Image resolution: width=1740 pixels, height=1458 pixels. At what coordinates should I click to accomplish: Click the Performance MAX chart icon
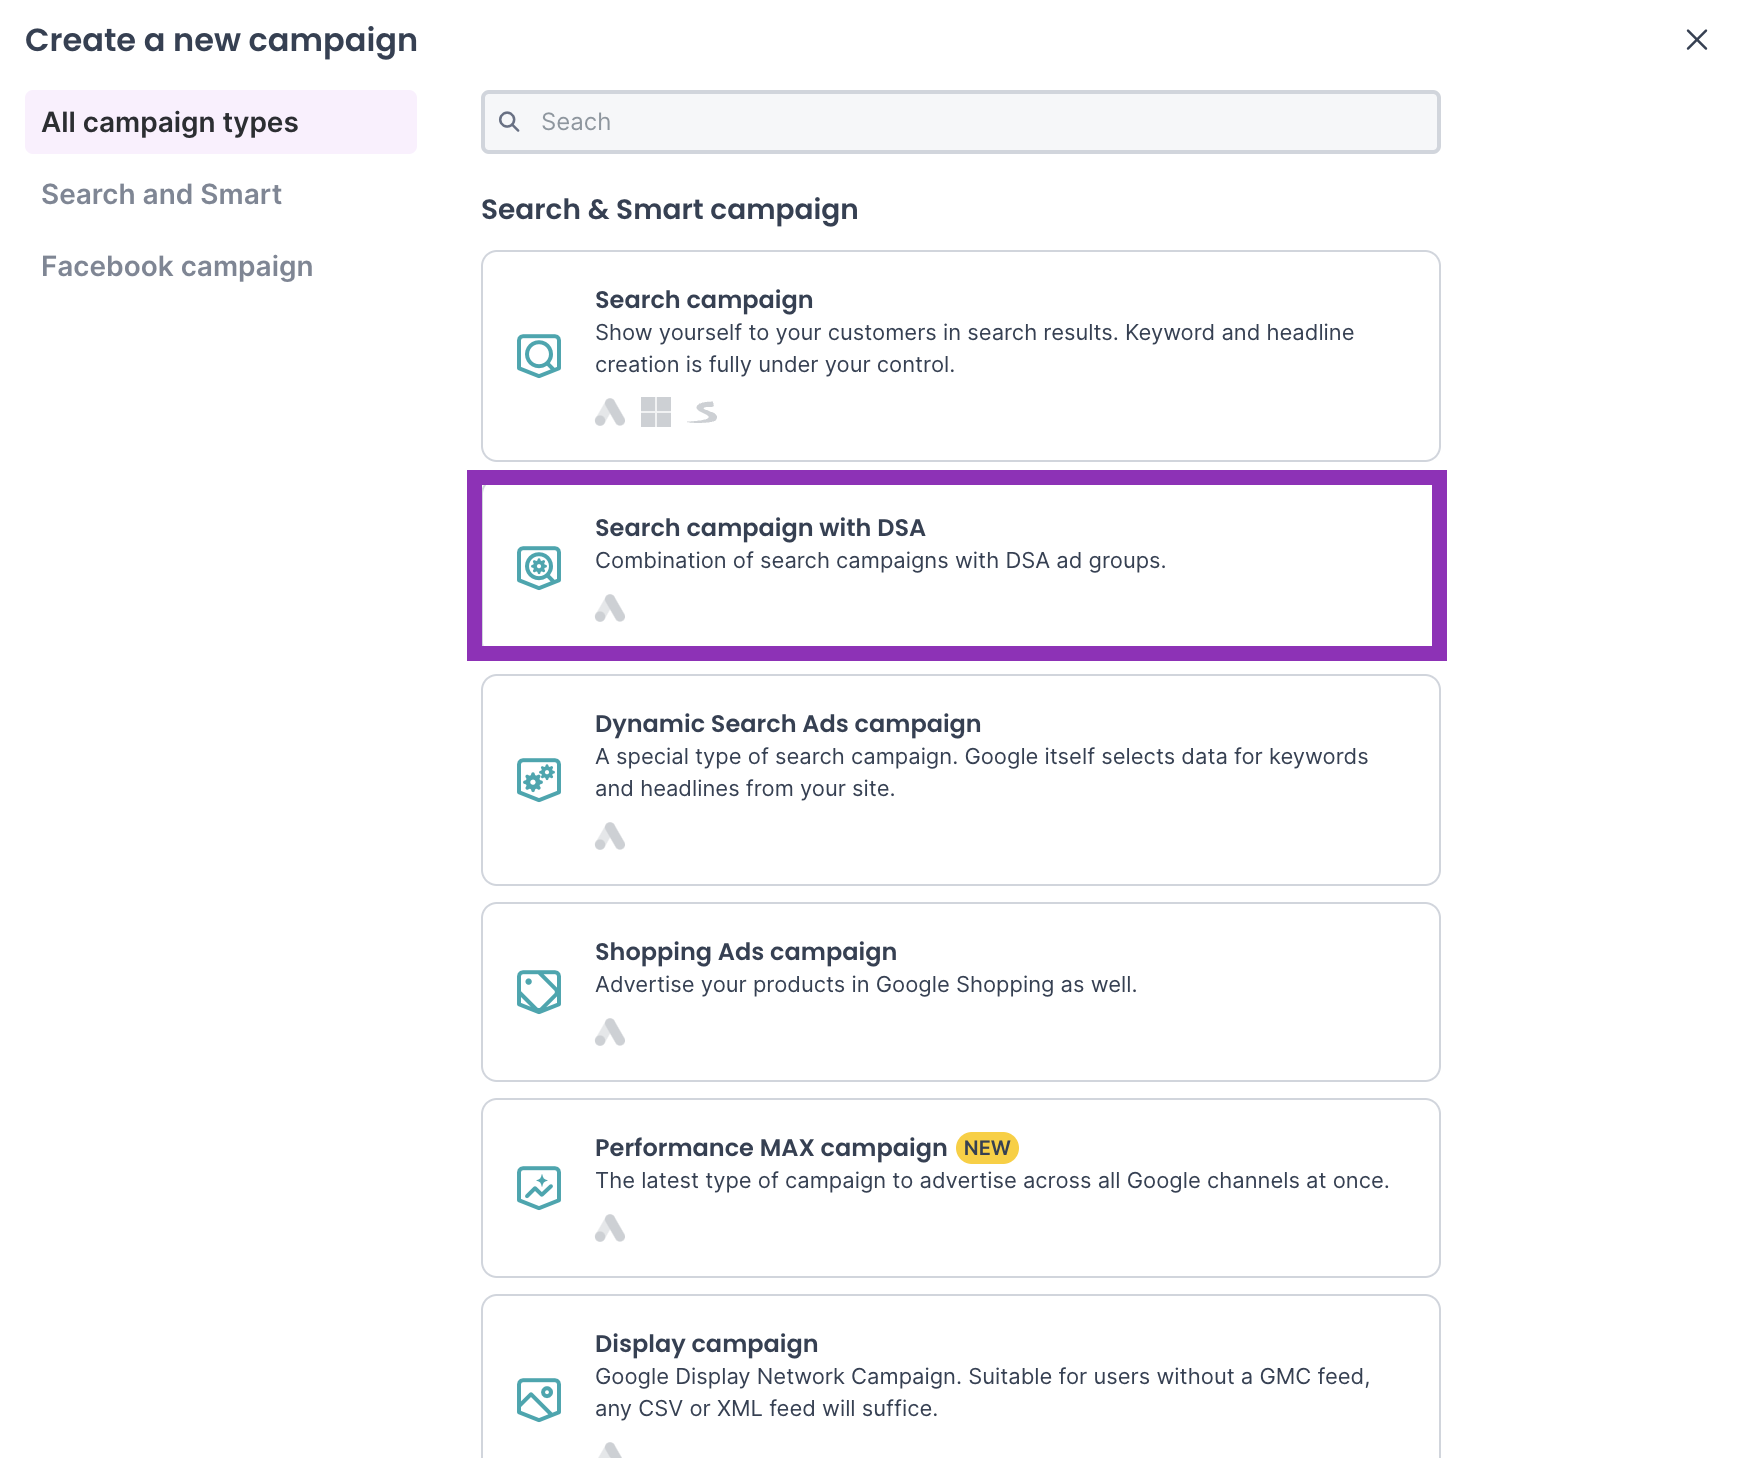pyautogui.click(x=539, y=1187)
